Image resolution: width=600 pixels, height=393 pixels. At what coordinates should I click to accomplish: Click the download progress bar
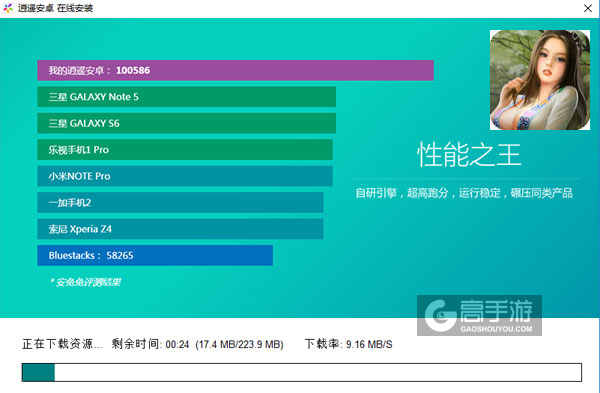click(302, 372)
